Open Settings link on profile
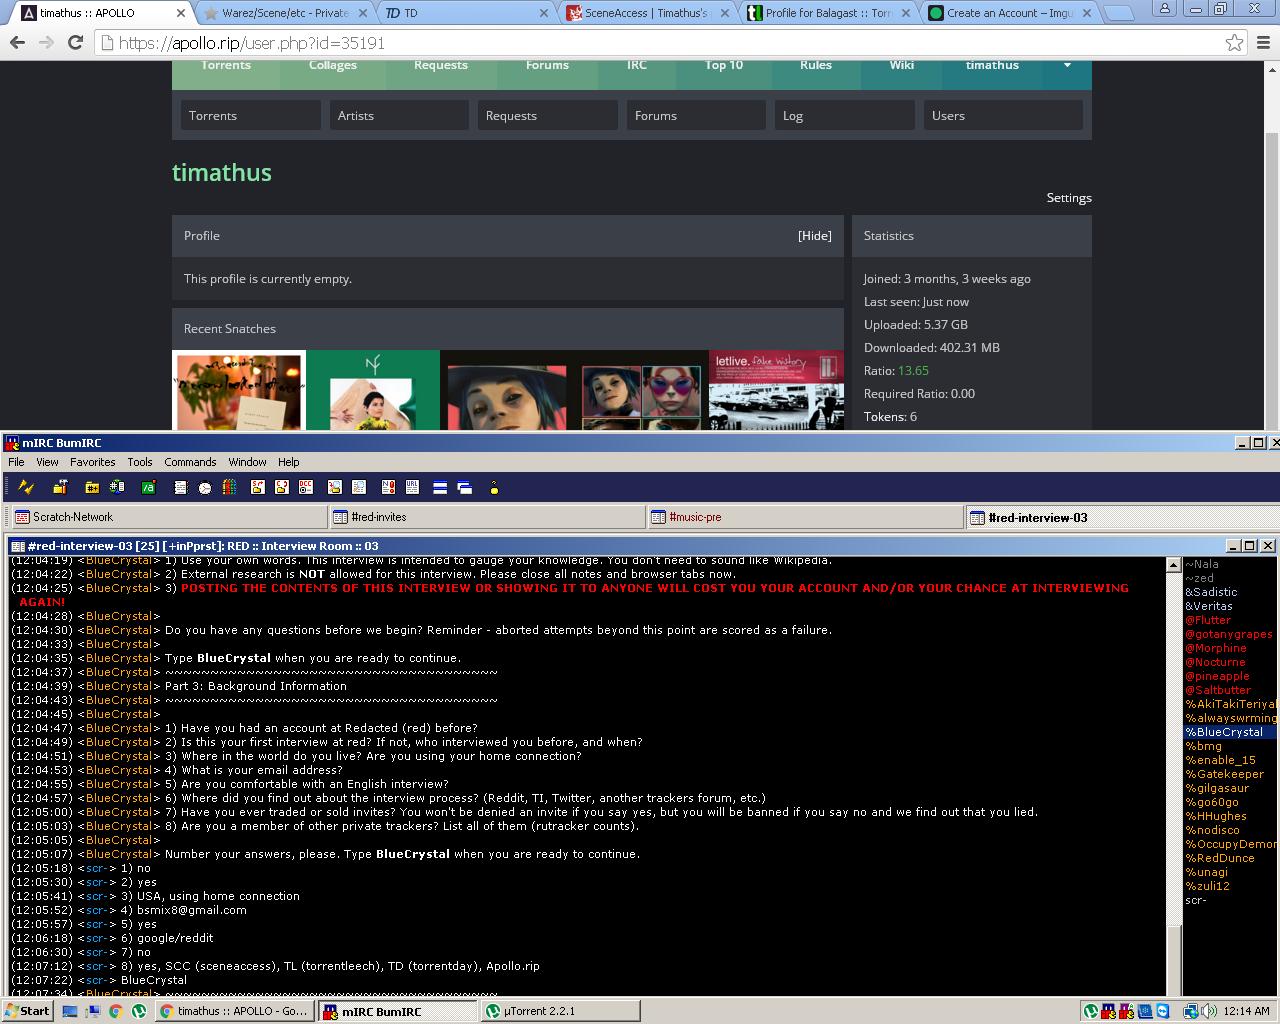Viewport: 1280px width, 1024px height. coord(1069,198)
